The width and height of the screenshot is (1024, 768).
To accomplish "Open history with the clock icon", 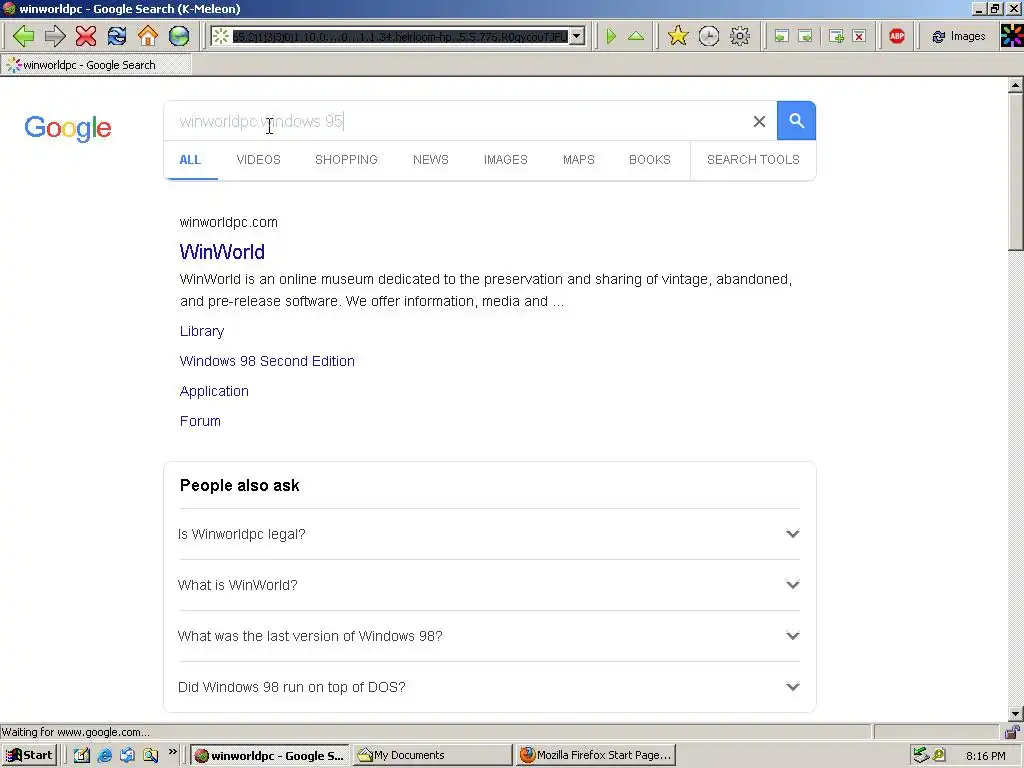I will tap(709, 36).
